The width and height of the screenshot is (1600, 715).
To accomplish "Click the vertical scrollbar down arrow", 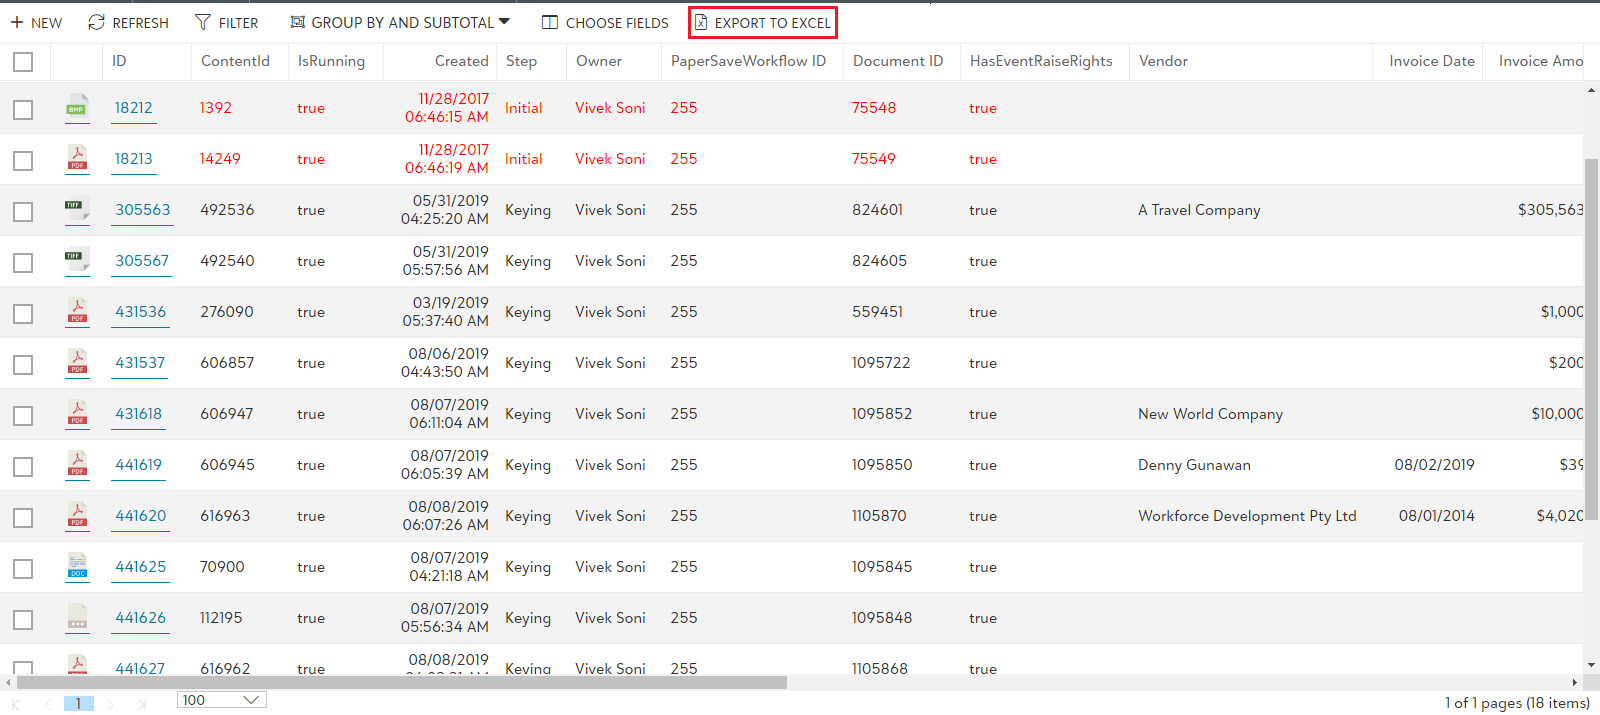I will tap(1591, 665).
